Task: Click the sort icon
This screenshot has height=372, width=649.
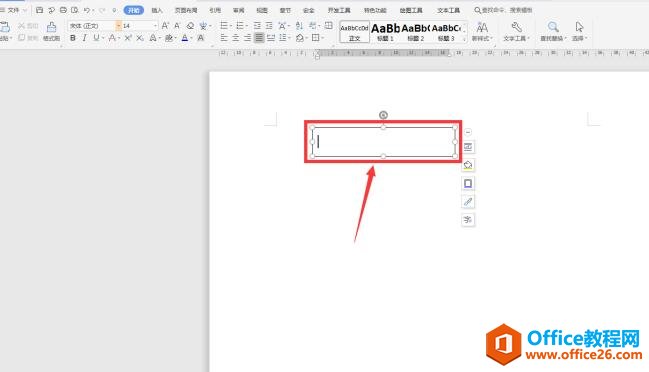Action: pos(299,26)
